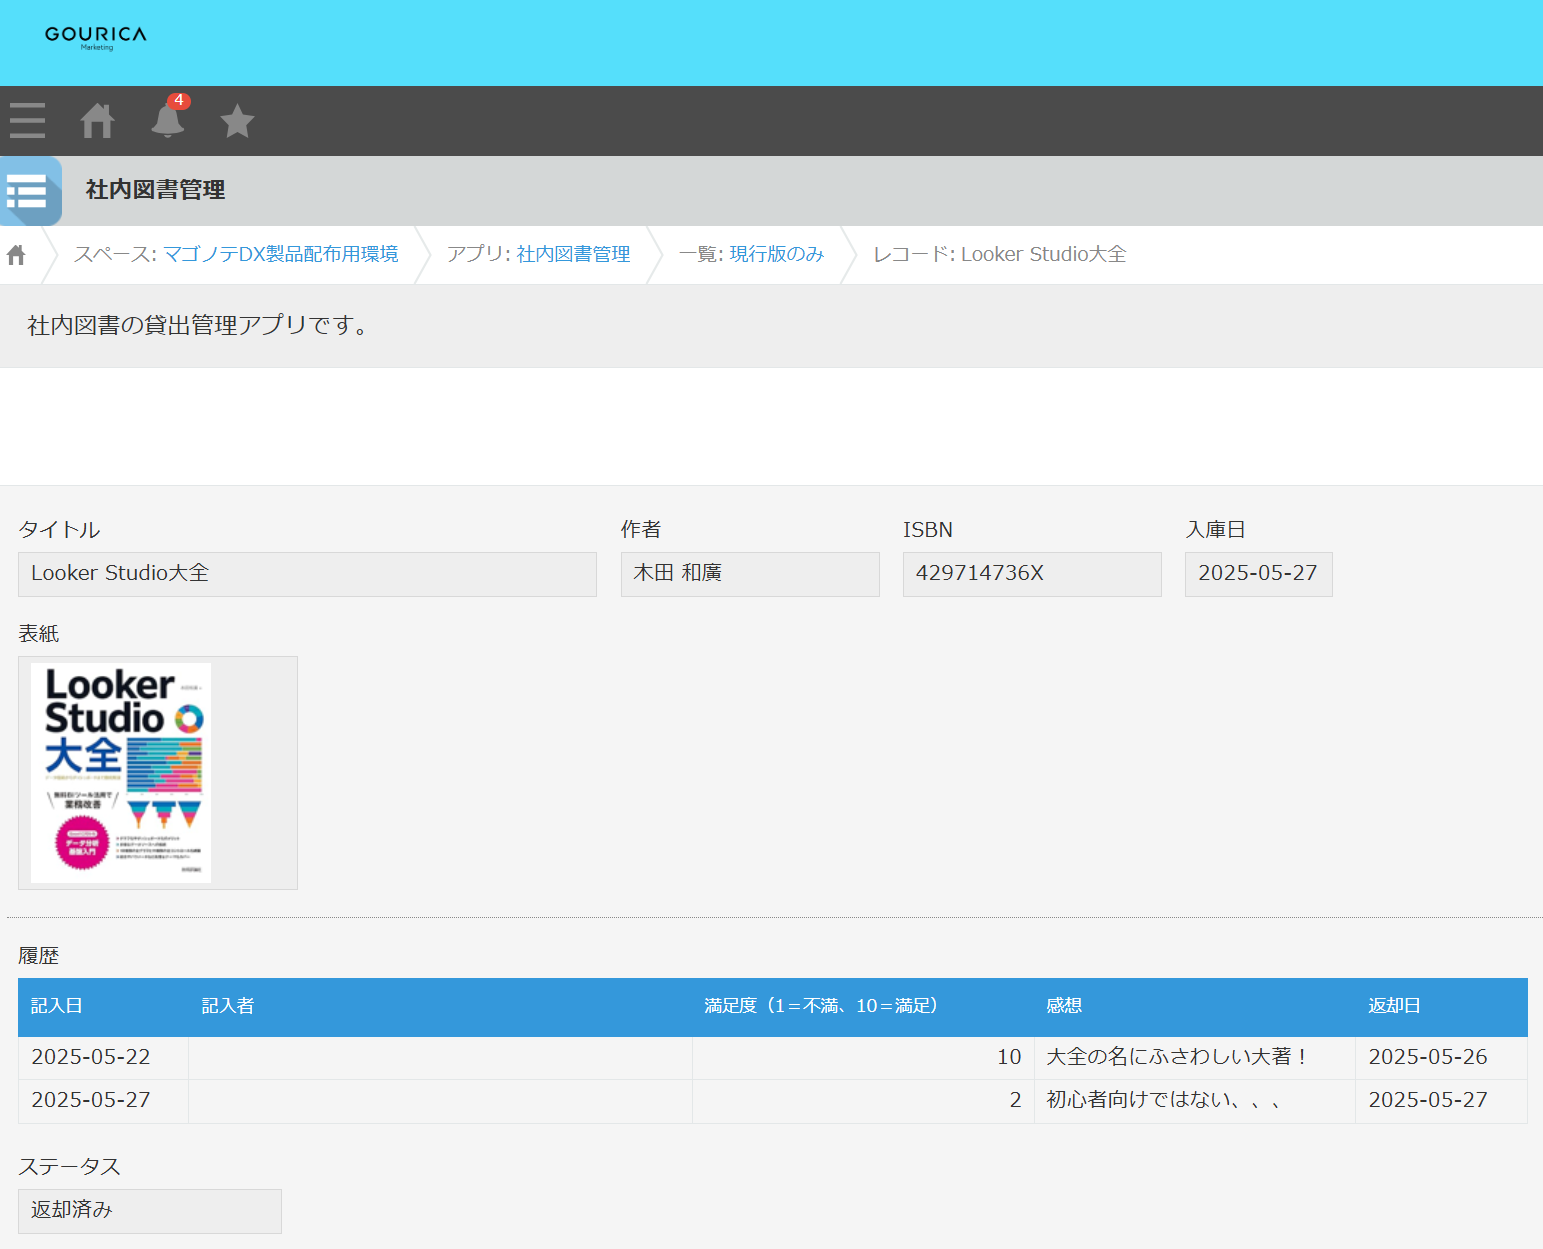Open the 社内図書管理 app breadcrumb link

574,254
